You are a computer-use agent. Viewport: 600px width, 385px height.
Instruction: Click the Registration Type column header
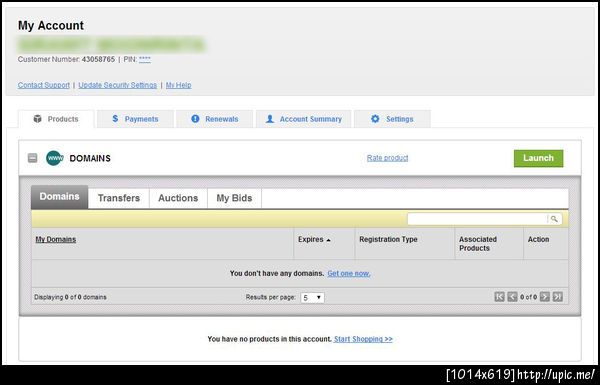pyautogui.click(x=388, y=239)
